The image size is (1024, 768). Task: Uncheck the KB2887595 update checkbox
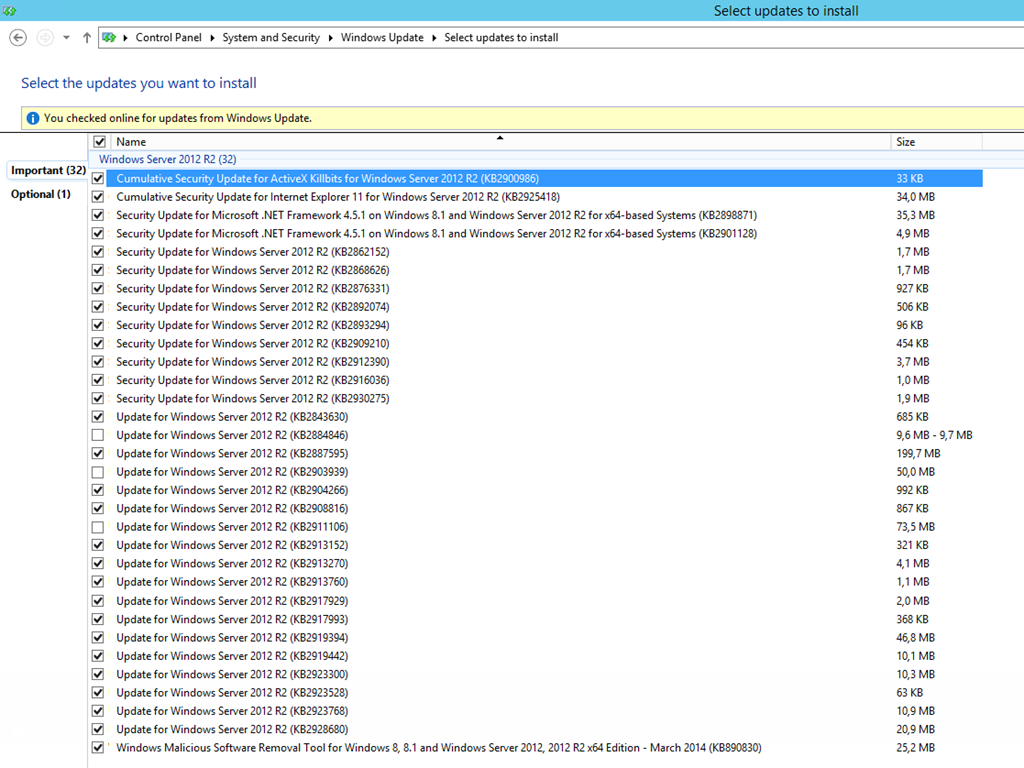pos(98,453)
